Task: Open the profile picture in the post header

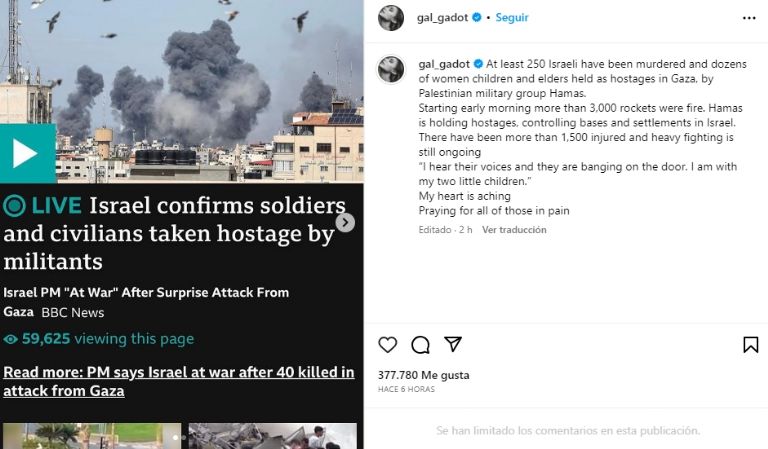Action: click(x=391, y=18)
